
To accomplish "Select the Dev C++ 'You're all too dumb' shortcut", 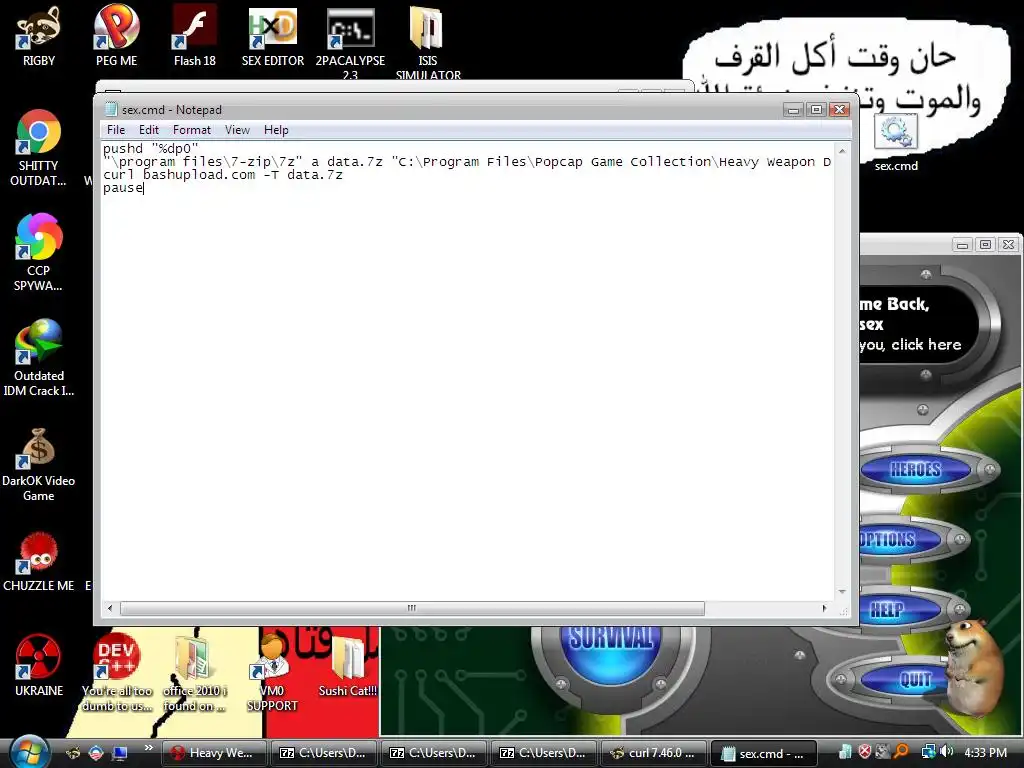I will 117,673.
